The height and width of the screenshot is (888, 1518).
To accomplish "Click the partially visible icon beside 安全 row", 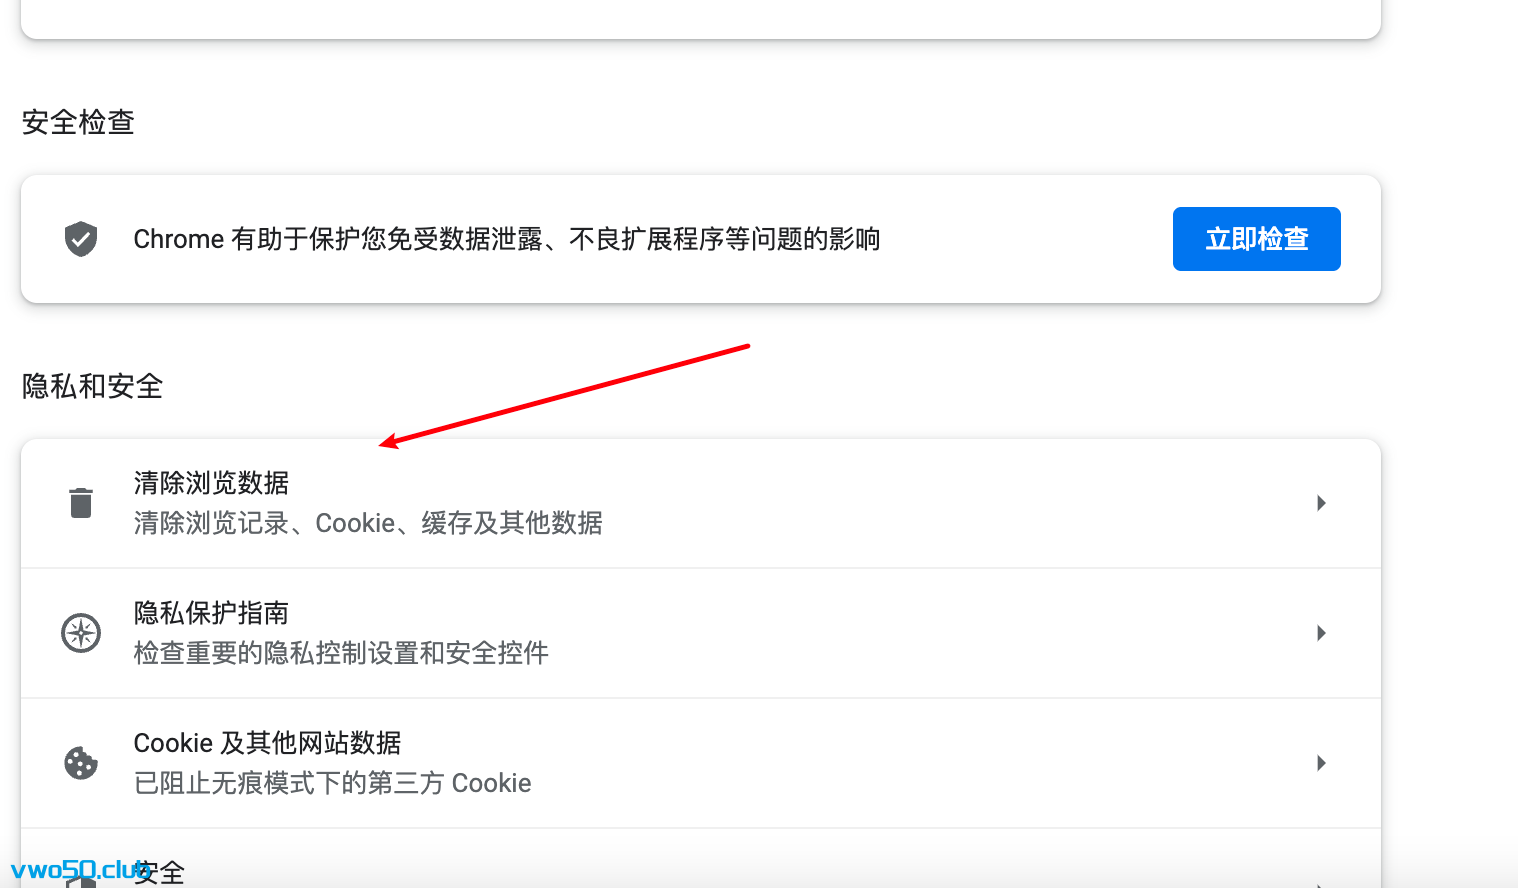I will [81, 880].
